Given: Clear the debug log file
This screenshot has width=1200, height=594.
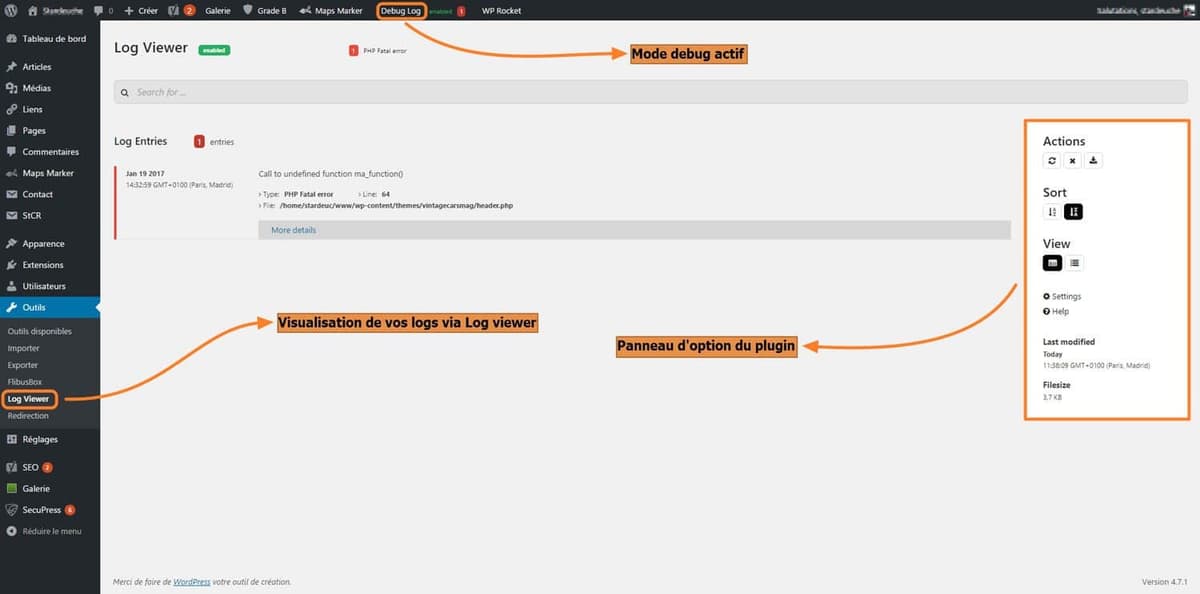Looking at the screenshot, I should tap(1072, 160).
